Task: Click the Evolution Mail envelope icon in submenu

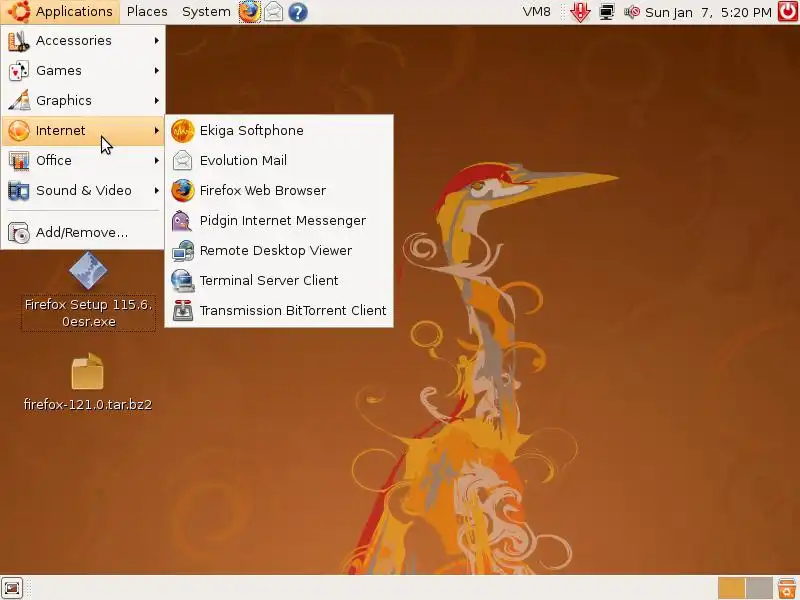Action: [x=183, y=160]
